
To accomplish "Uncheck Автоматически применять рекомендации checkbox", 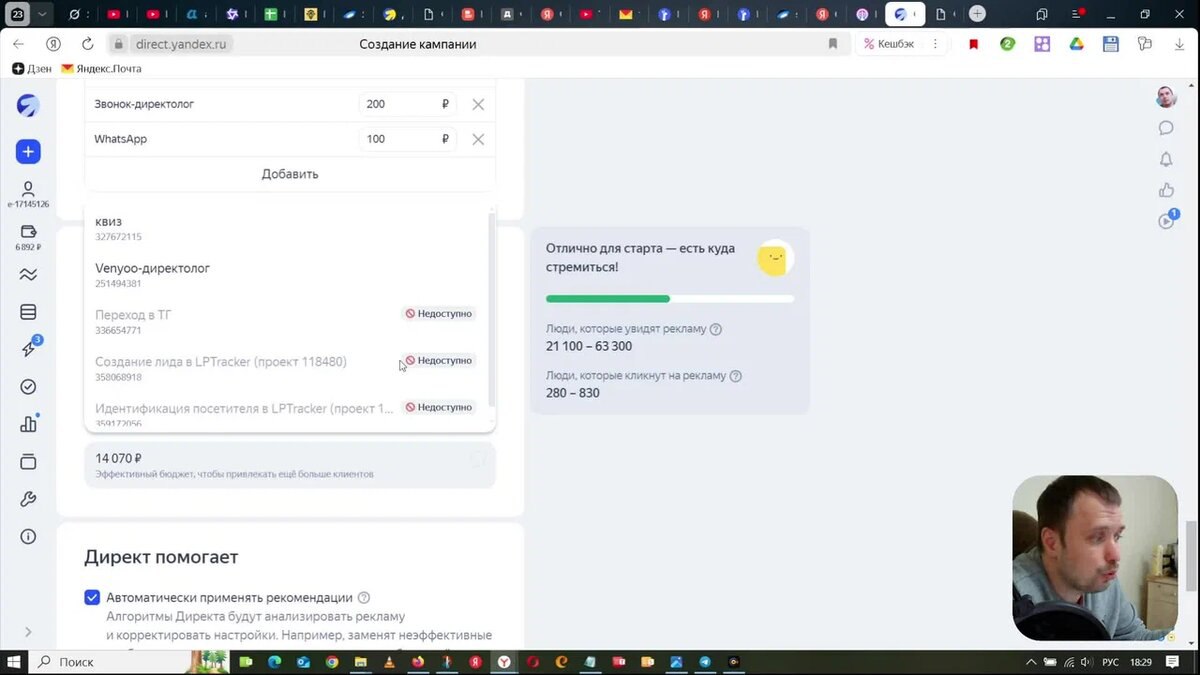I will click(92, 598).
